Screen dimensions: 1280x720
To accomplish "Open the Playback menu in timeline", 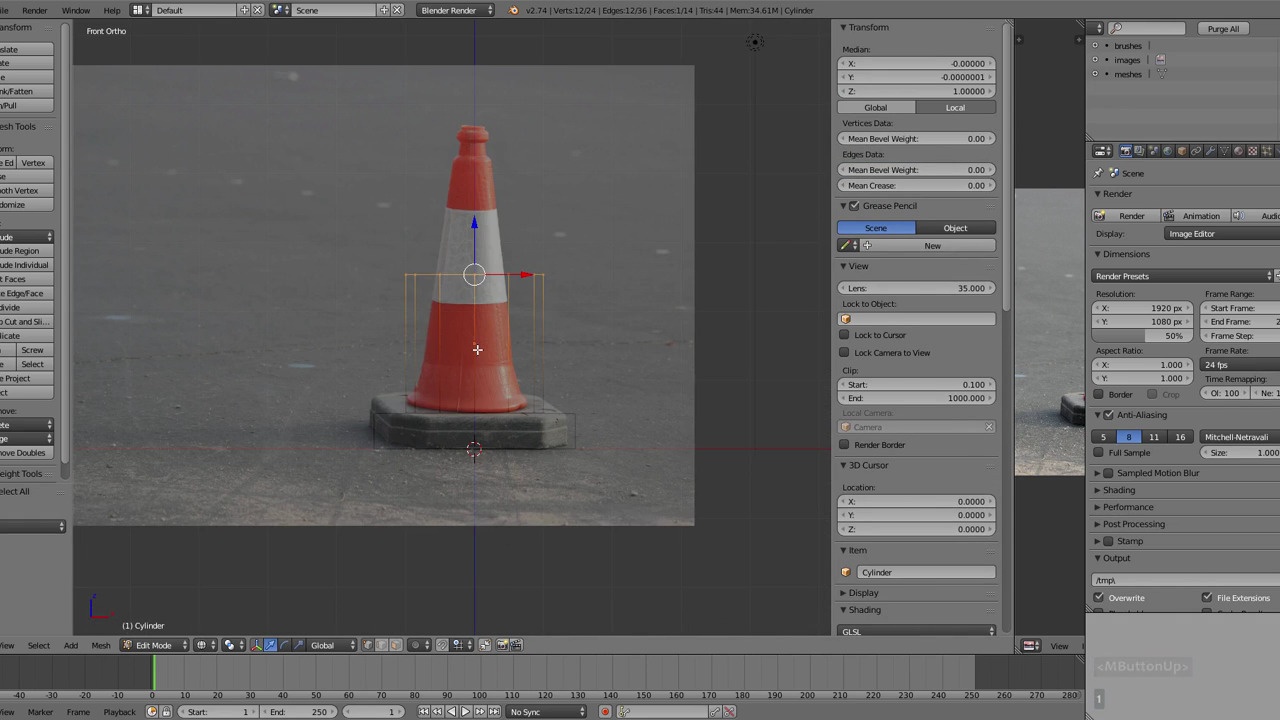I will pos(119,712).
